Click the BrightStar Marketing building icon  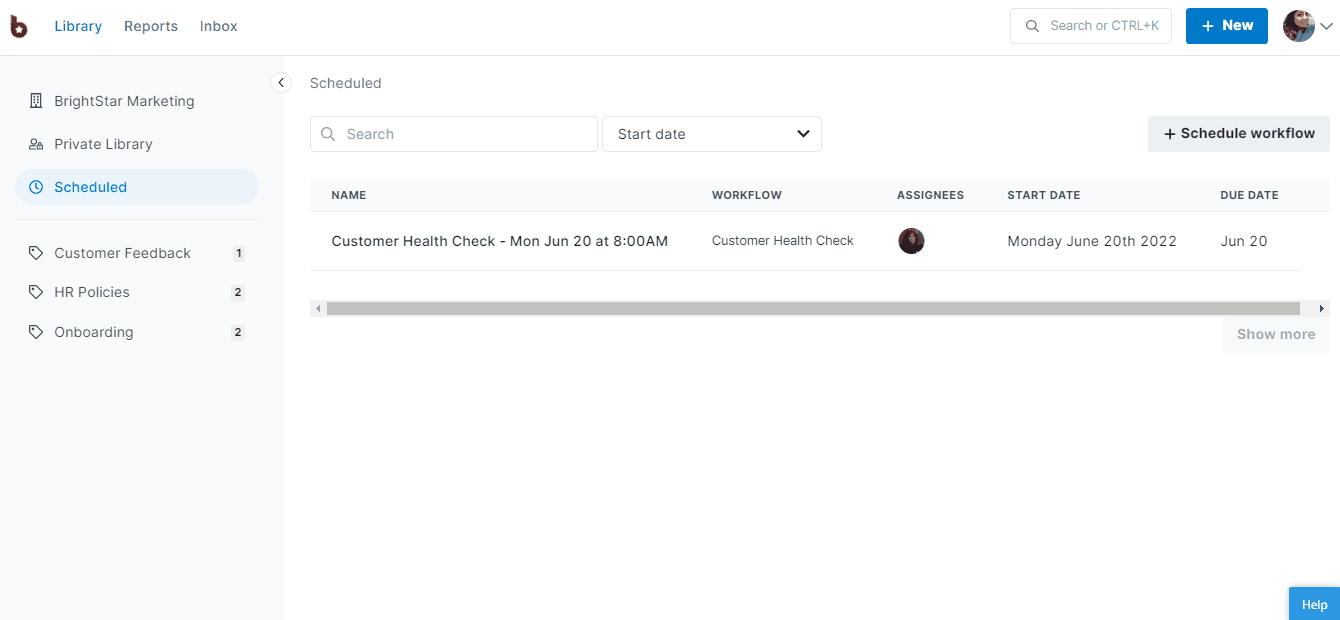pyautogui.click(x=35, y=100)
